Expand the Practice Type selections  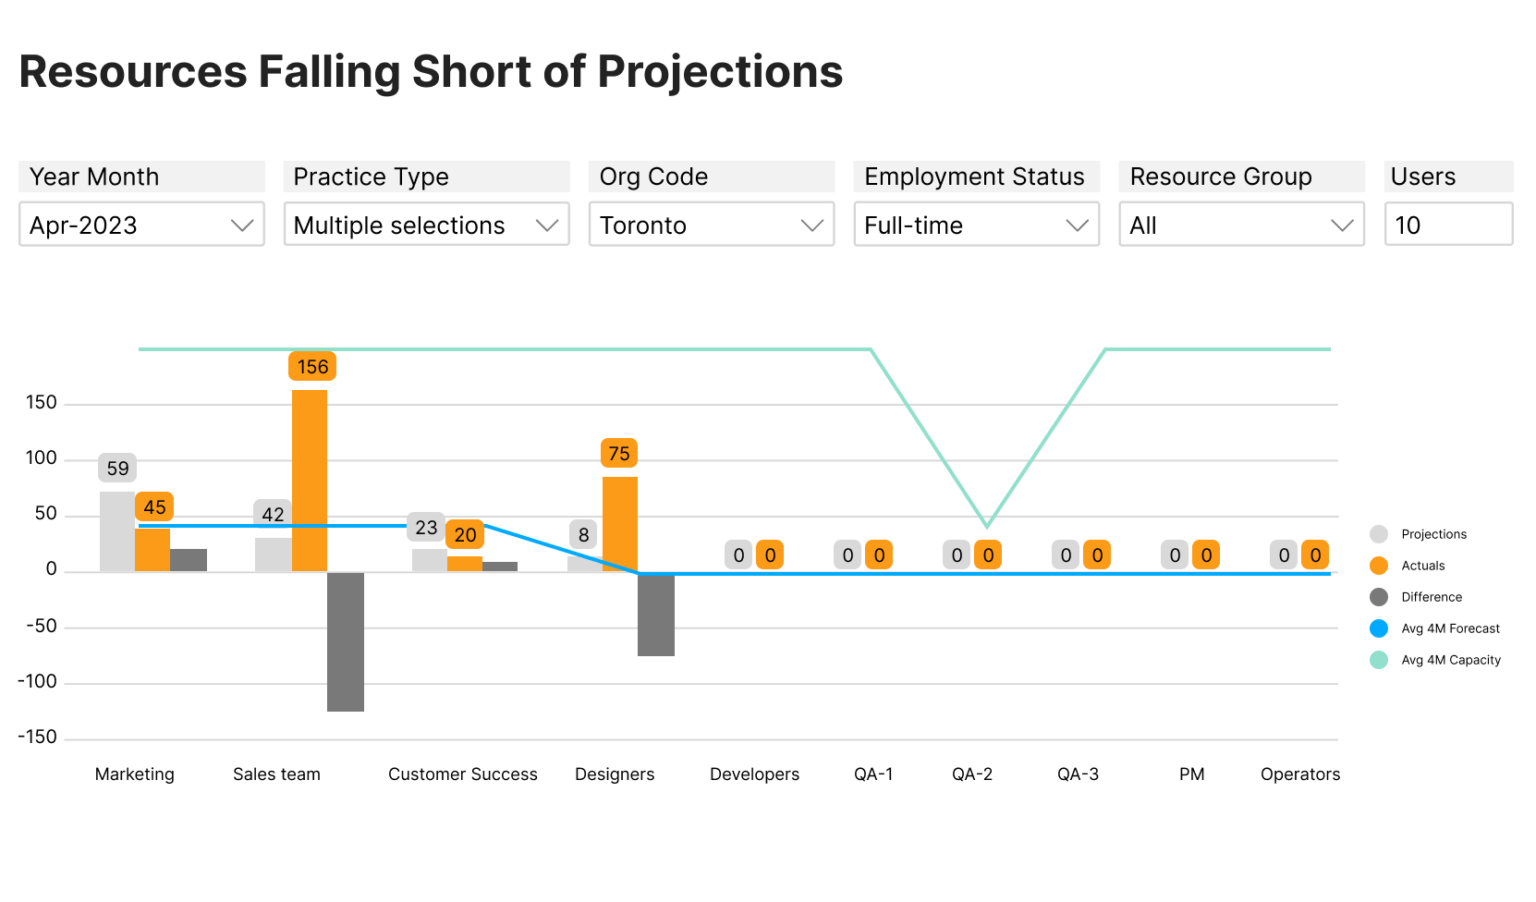[x=426, y=224]
